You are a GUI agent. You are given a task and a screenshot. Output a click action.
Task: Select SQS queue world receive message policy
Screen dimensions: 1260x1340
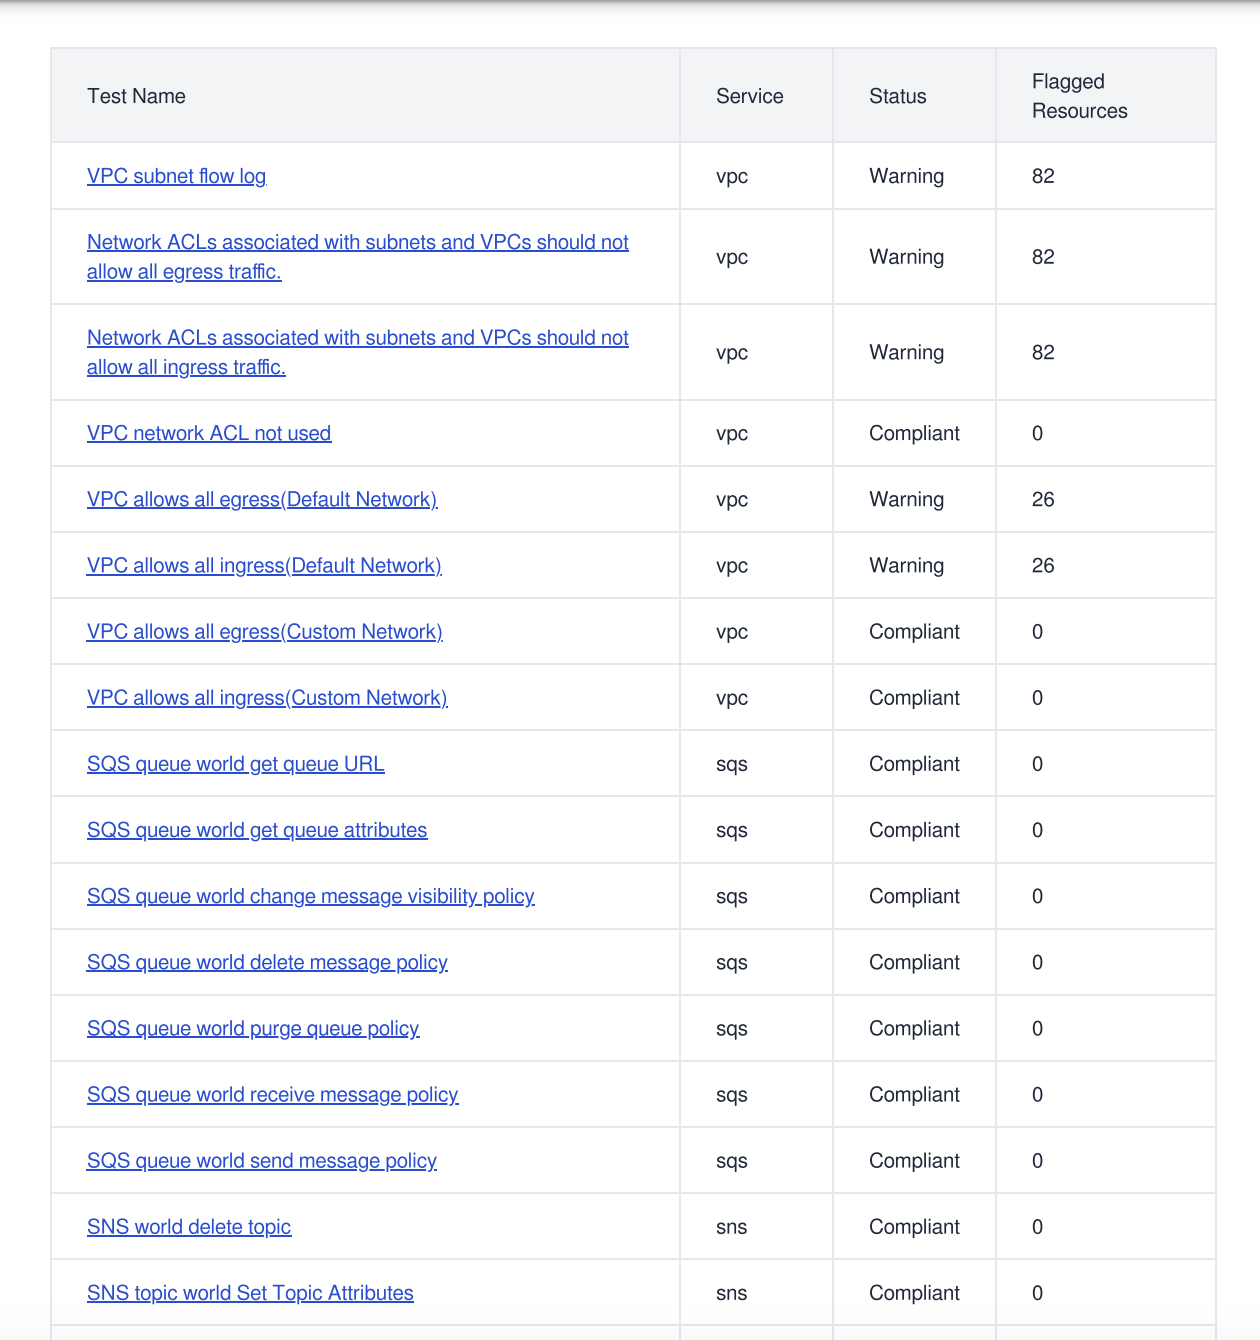point(272,1094)
